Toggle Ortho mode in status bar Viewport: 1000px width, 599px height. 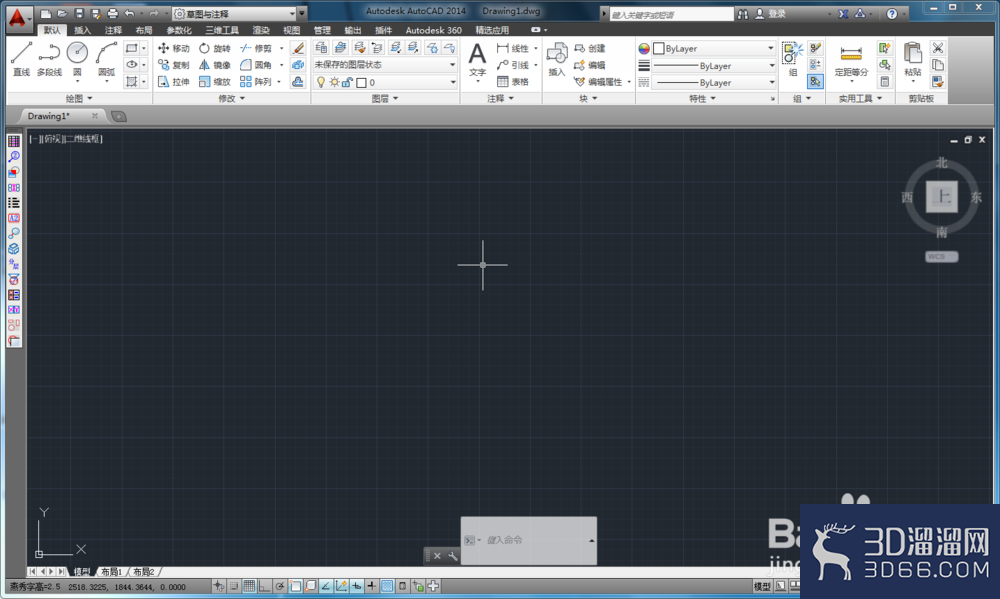click(x=264, y=586)
